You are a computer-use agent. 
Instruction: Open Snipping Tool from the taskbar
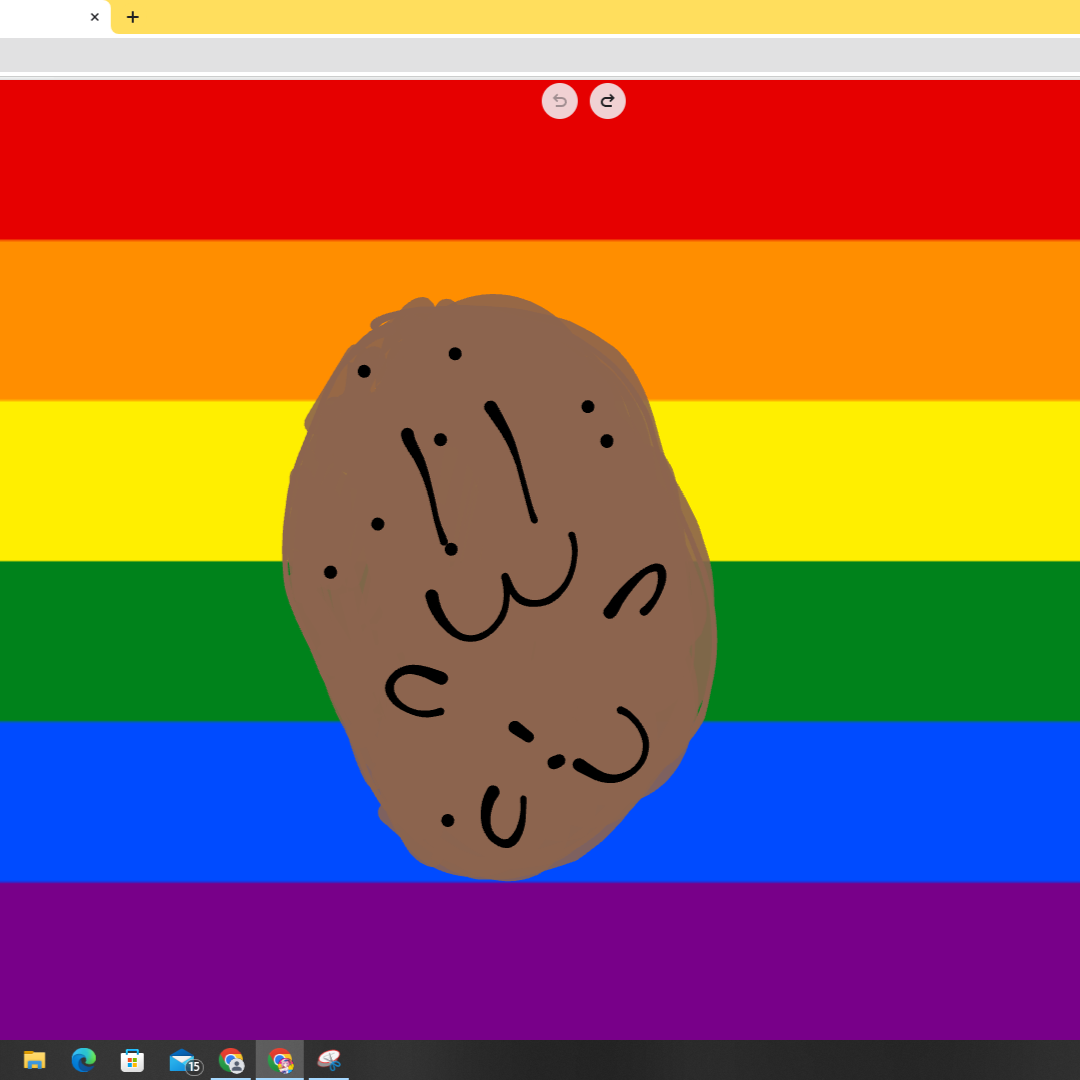329,1060
